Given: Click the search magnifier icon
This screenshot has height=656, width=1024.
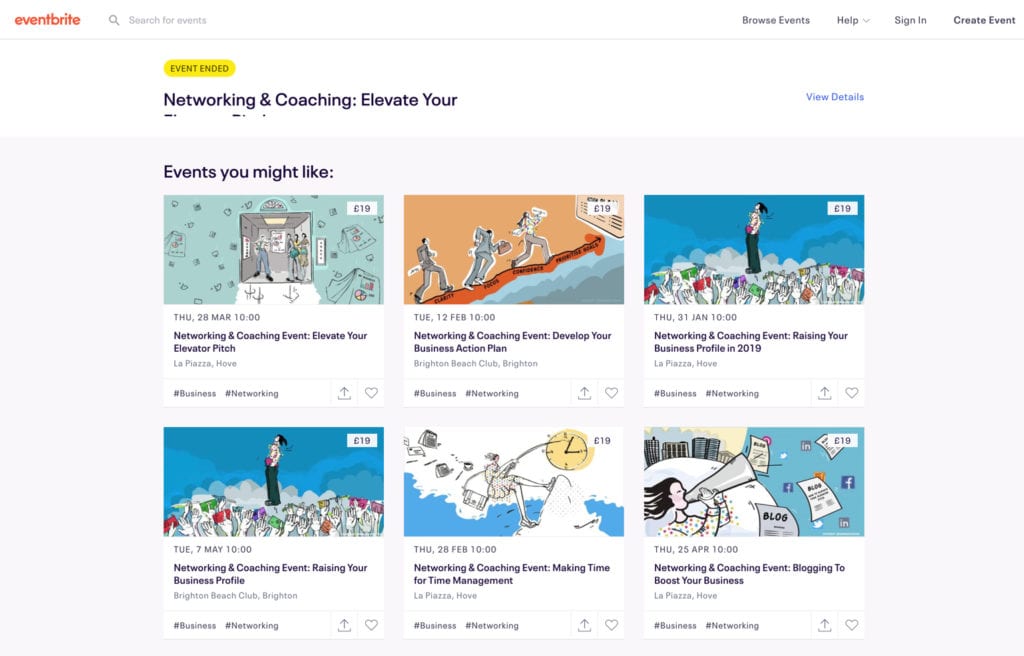Looking at the screenshot, I should point(113,19).
